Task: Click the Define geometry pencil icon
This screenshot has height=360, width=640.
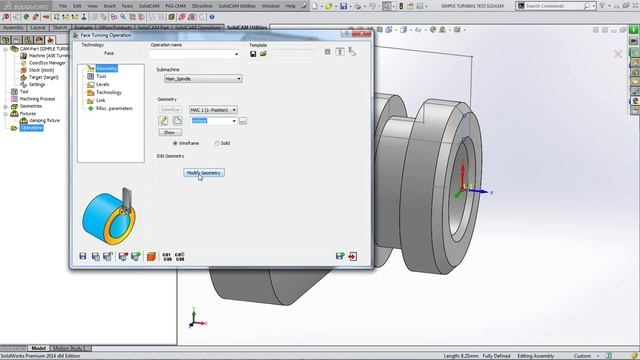Action: coord(164,121)
